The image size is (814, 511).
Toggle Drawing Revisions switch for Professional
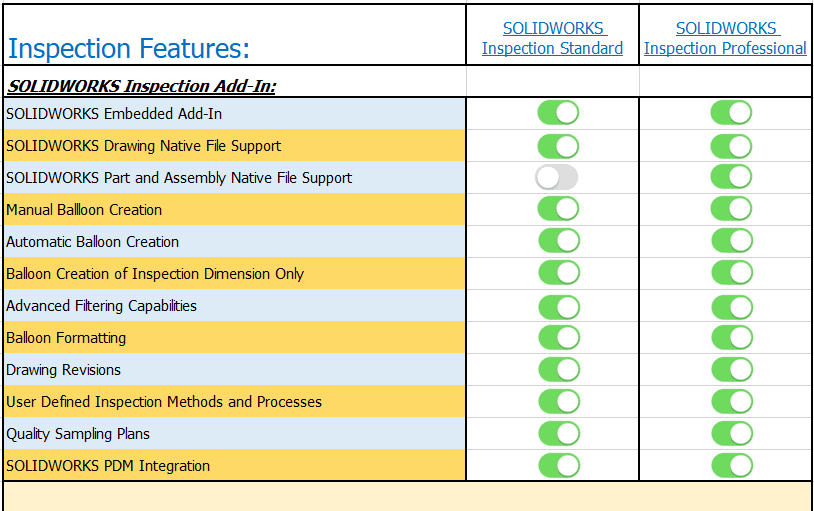732,370
